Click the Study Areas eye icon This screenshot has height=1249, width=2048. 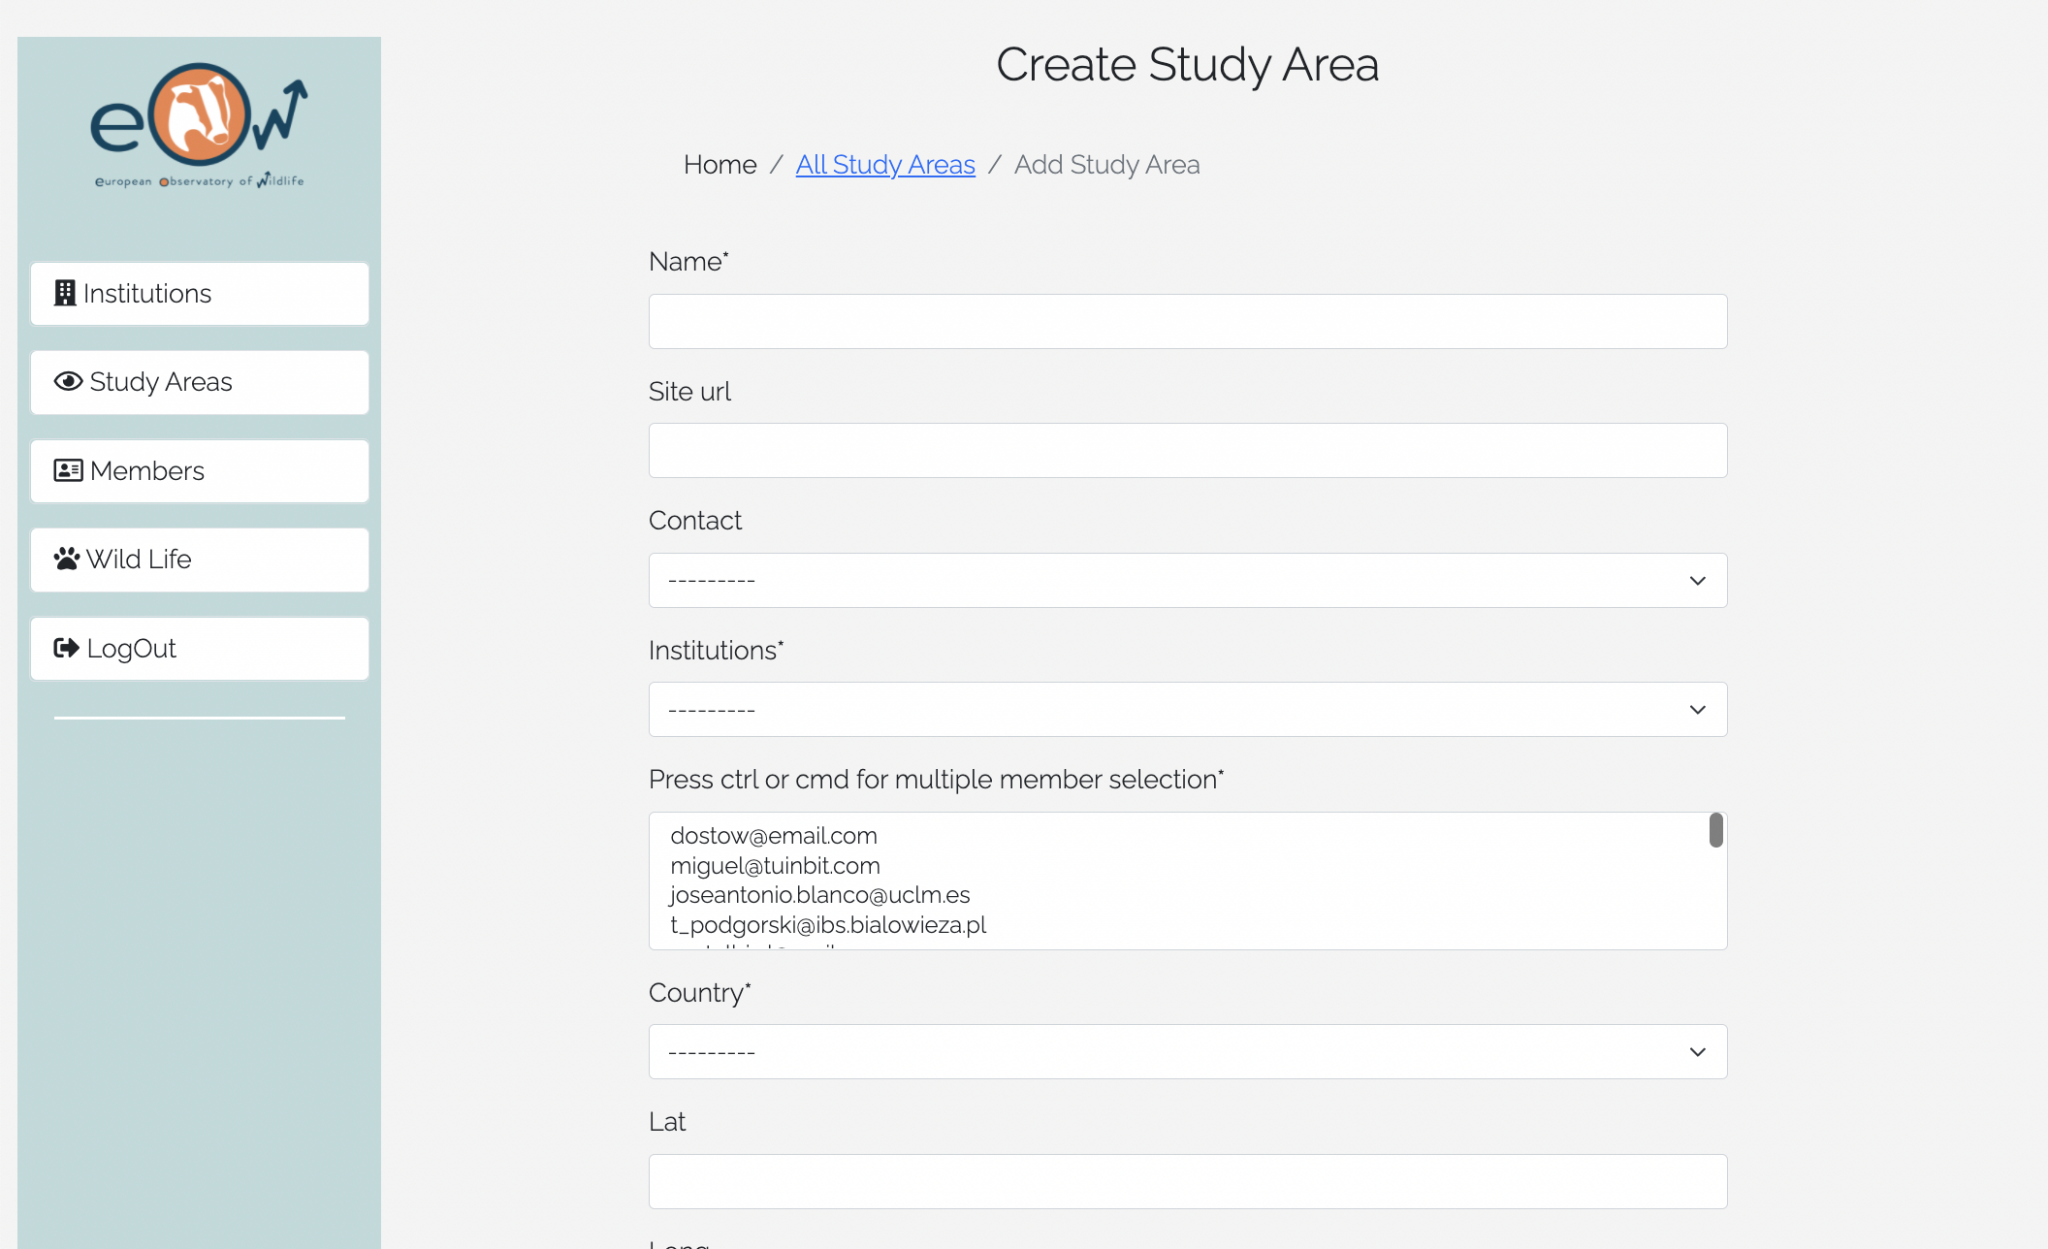[x=68, y=381]
